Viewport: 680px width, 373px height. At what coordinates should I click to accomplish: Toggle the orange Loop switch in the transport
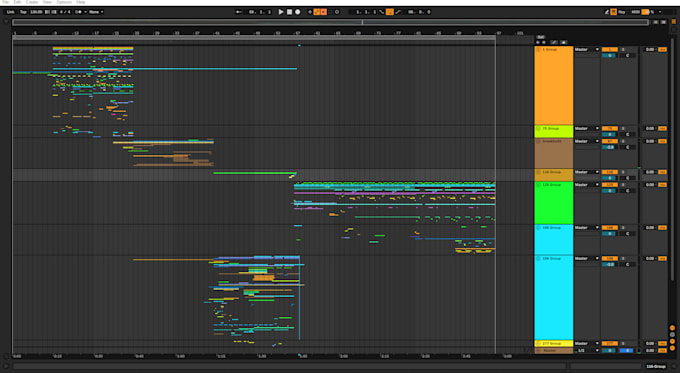[x=389, y=12]
